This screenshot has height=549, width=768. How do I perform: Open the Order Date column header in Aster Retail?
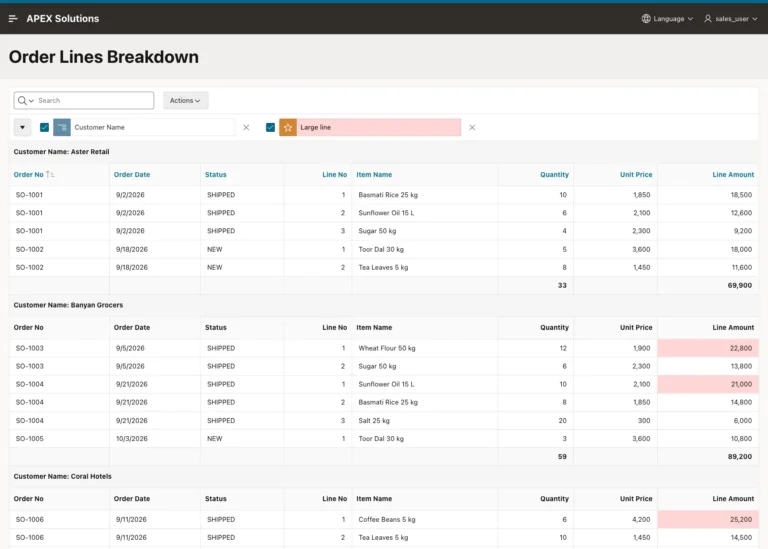[x=132, y=174]
